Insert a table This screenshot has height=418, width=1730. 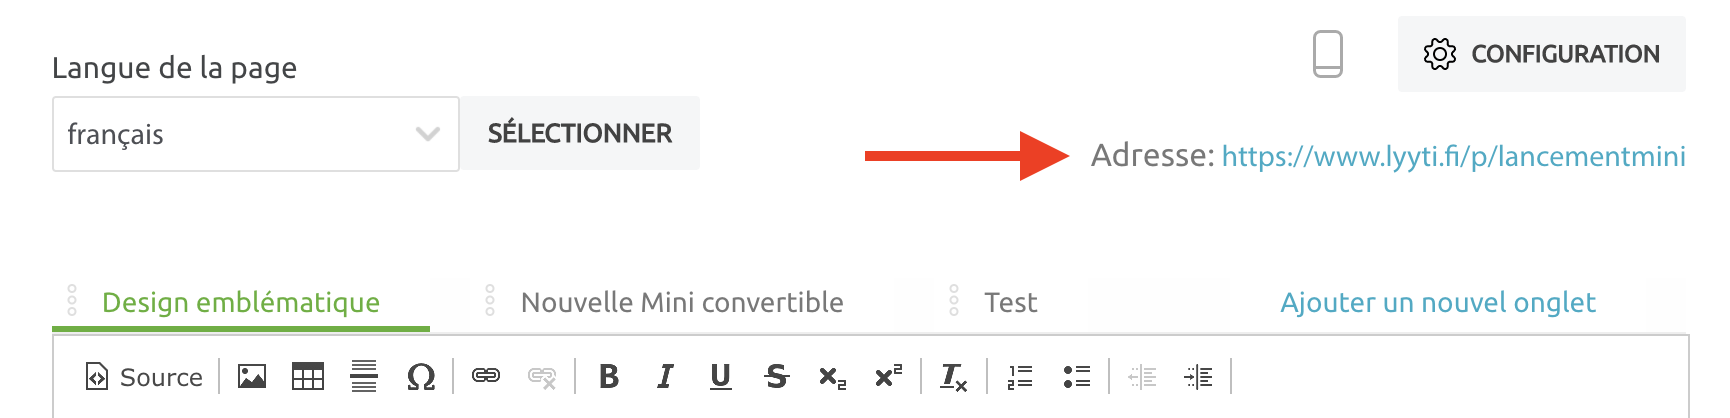308,377
